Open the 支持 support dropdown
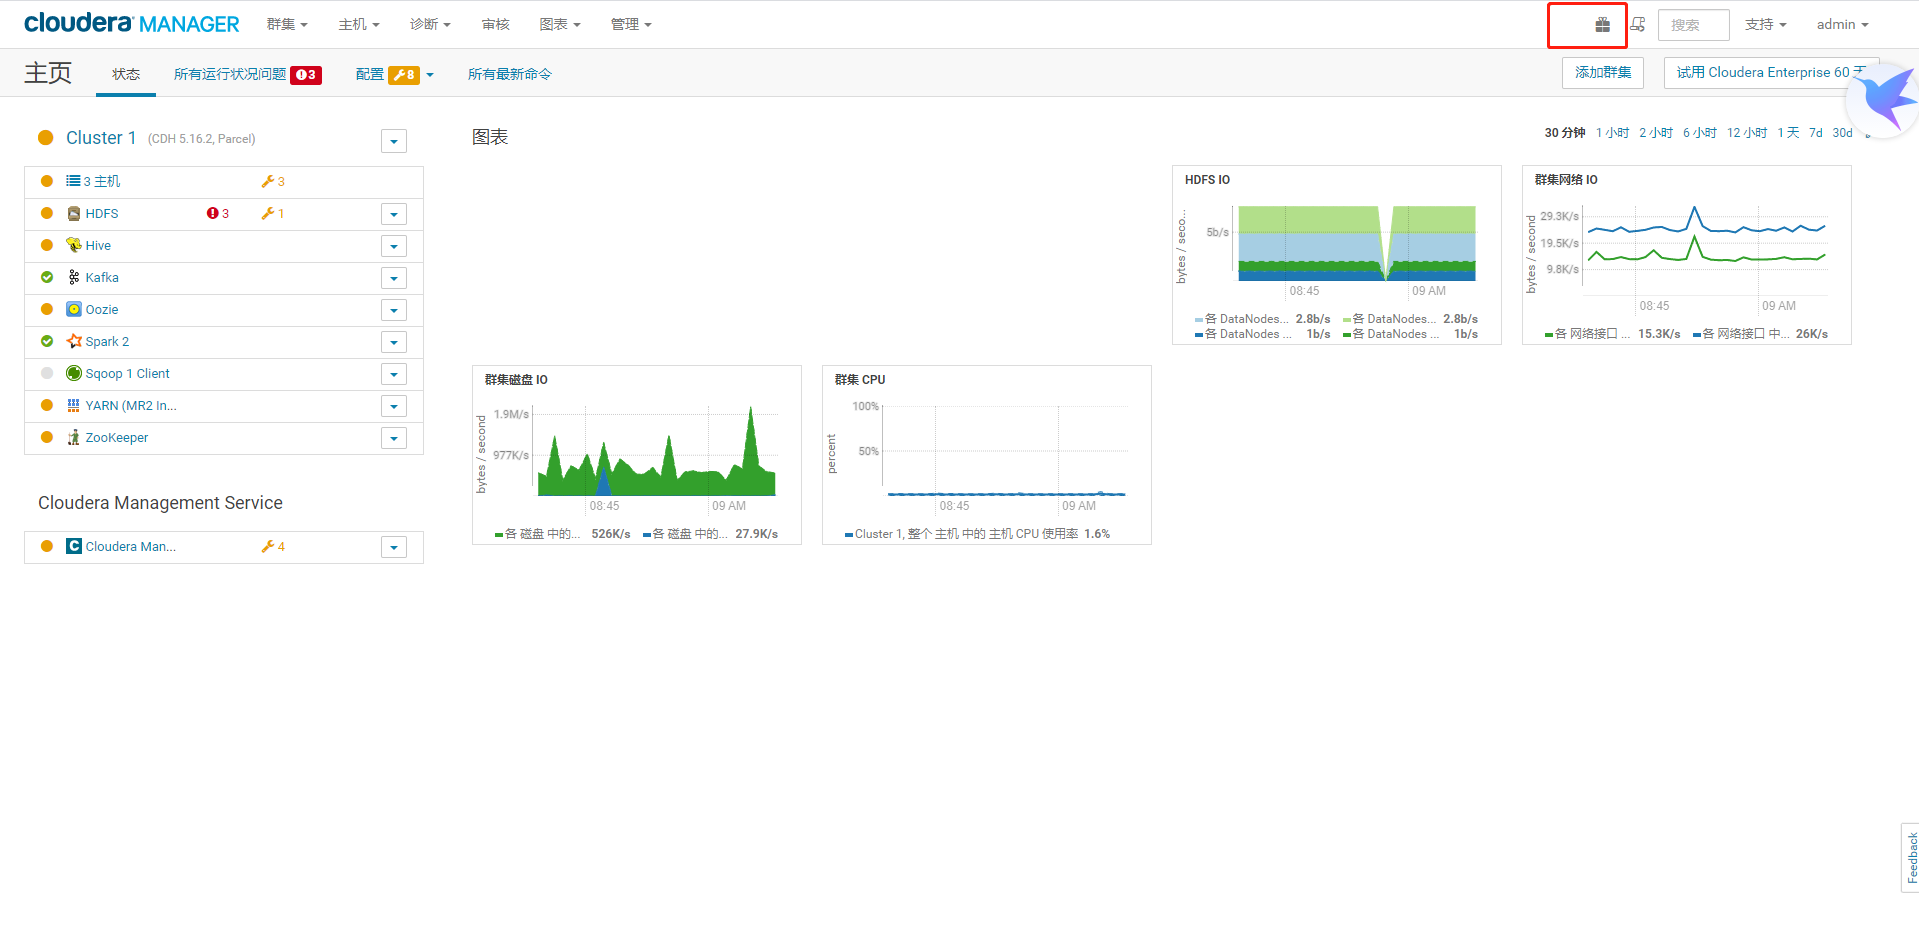This screenshot has width=1919, height=939. click(1765, 25)
